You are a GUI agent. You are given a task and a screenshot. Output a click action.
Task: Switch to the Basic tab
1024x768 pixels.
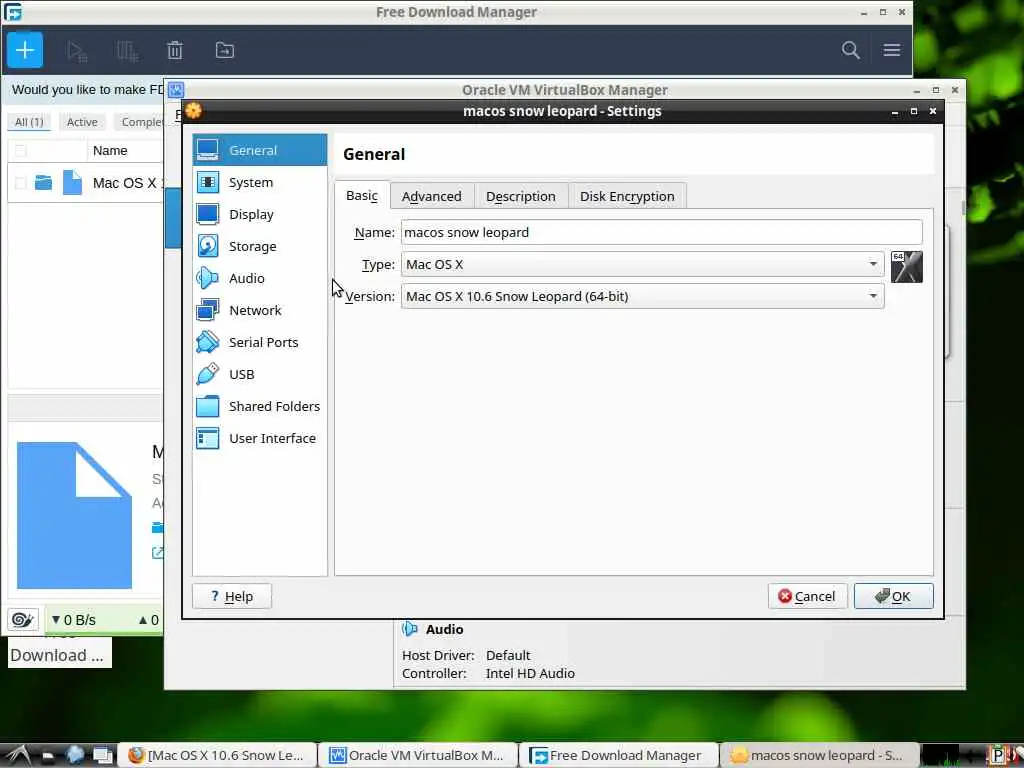tap(362, 195)
